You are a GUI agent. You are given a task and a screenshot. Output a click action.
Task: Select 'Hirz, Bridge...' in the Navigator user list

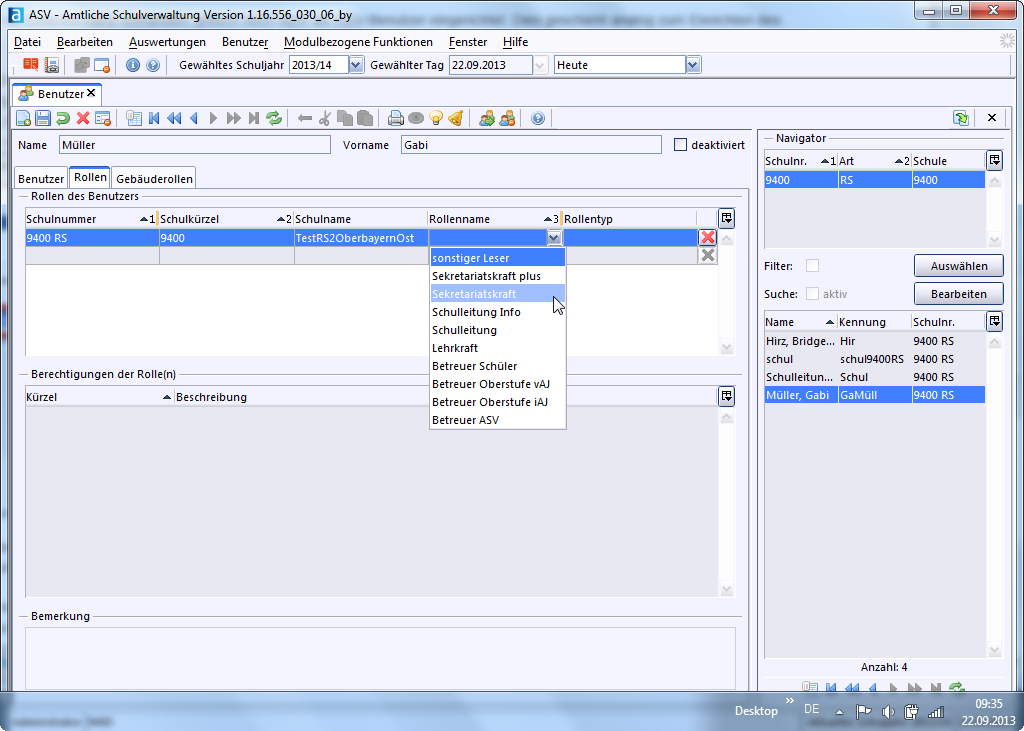[874, 341]
